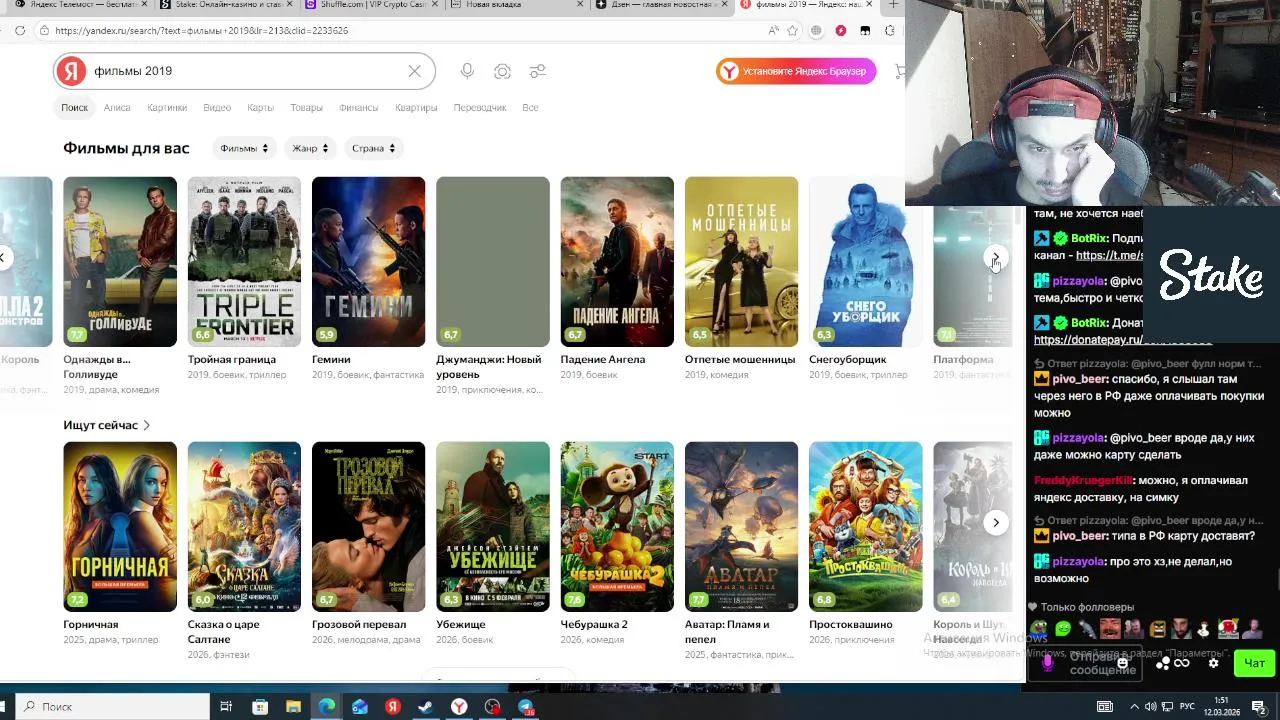Viewport: 1280px width, 720px height.
Task: Click the Windows taskbar search box 'Поиск'
Action: (110, 707)
